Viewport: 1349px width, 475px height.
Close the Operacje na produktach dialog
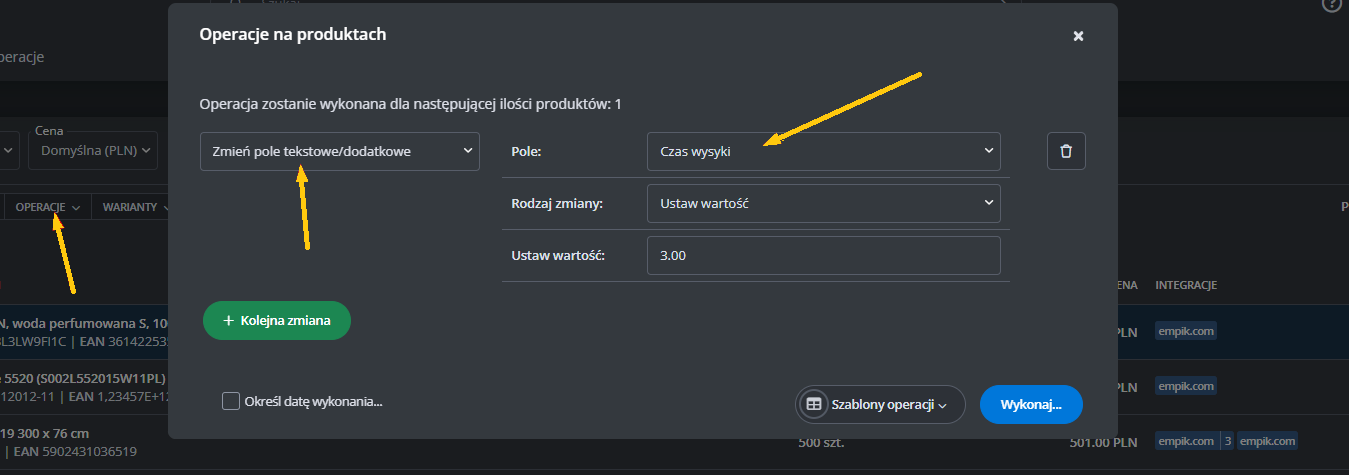(1078, 36)
